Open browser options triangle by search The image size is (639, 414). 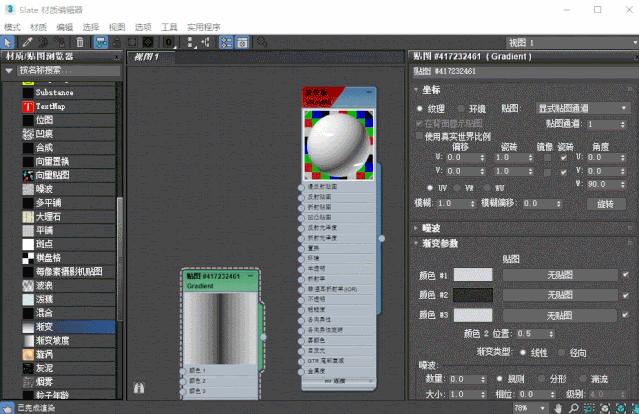click(9, 70)
